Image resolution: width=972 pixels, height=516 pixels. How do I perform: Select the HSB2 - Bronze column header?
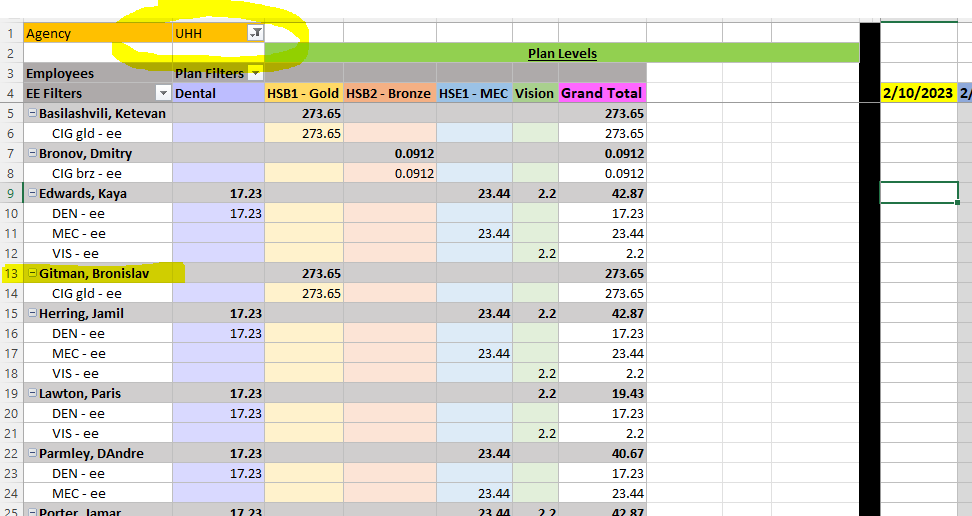390,93
